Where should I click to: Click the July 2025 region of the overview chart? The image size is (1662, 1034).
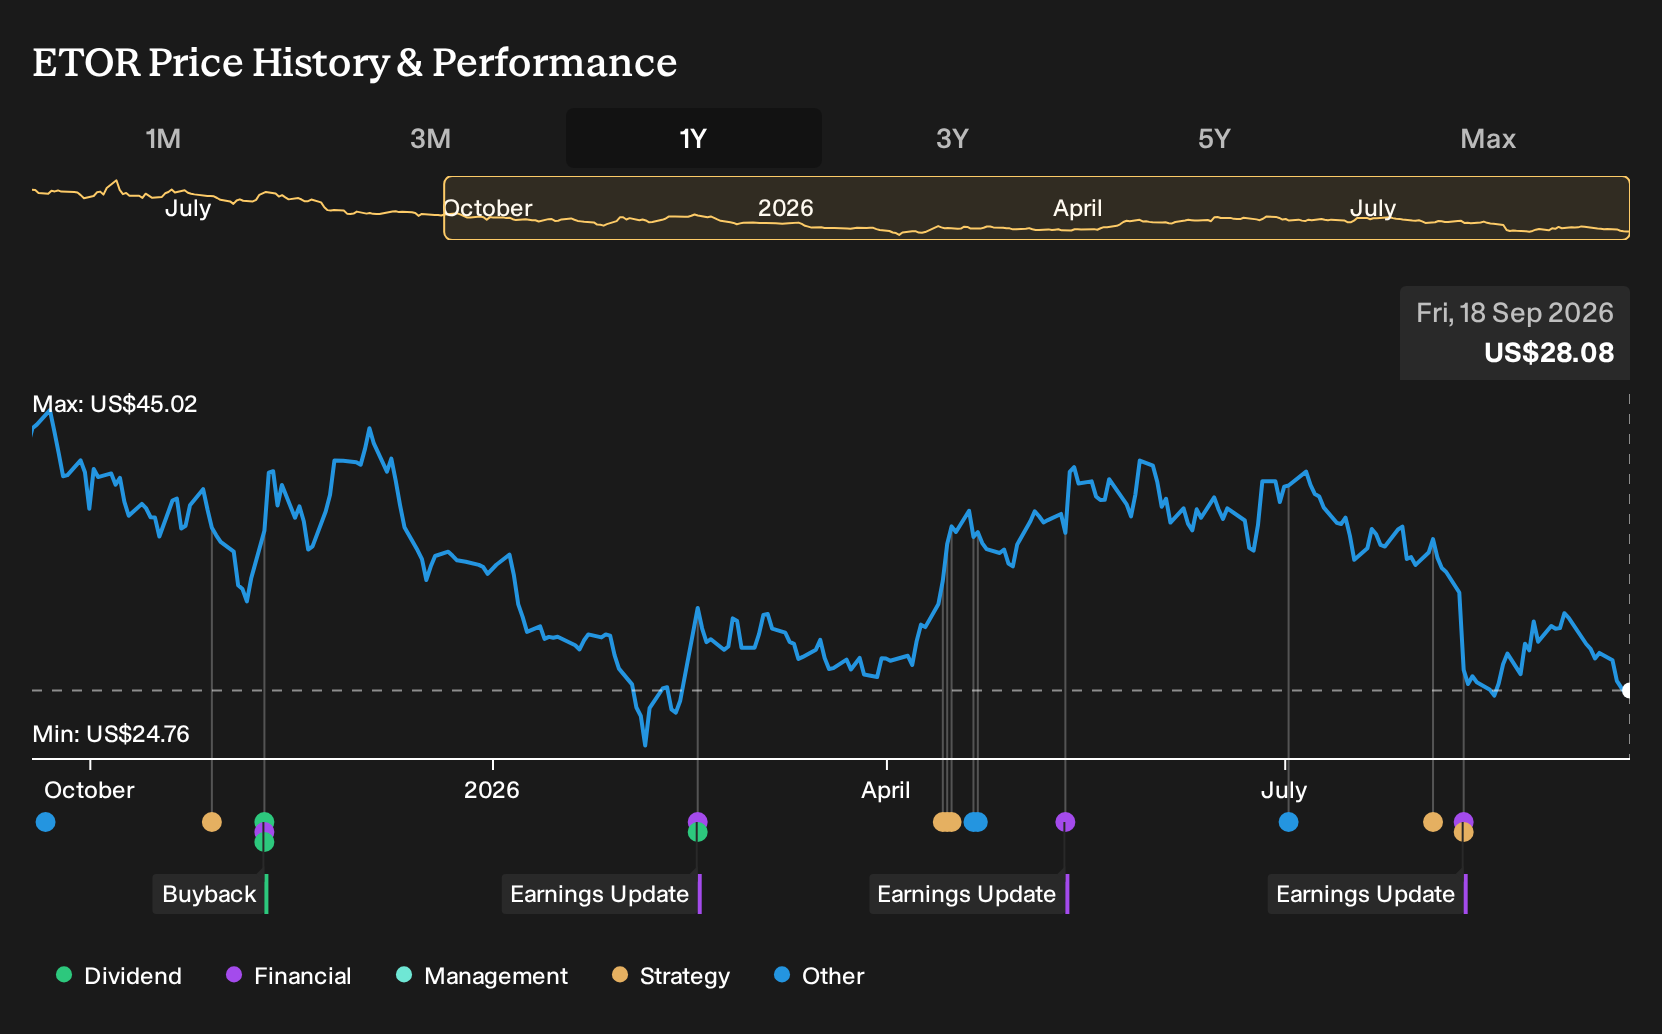tap(188, 208)
